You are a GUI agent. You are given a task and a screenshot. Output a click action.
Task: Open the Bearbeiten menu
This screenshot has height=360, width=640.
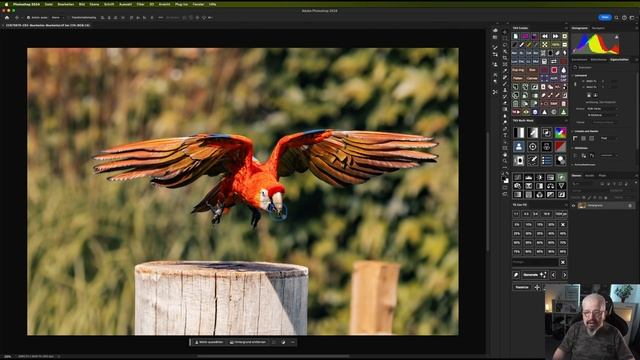coord(66,4)
